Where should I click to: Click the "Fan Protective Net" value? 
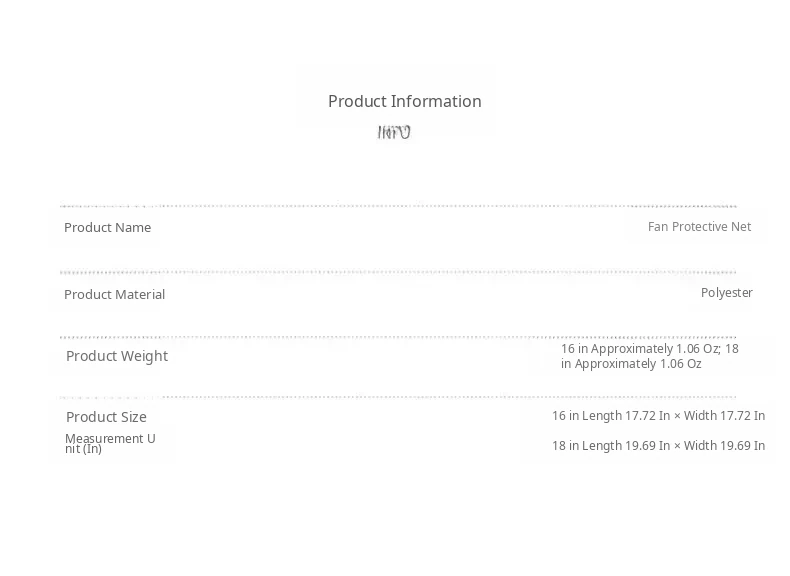pyautogui.click(x=699, y=227)
